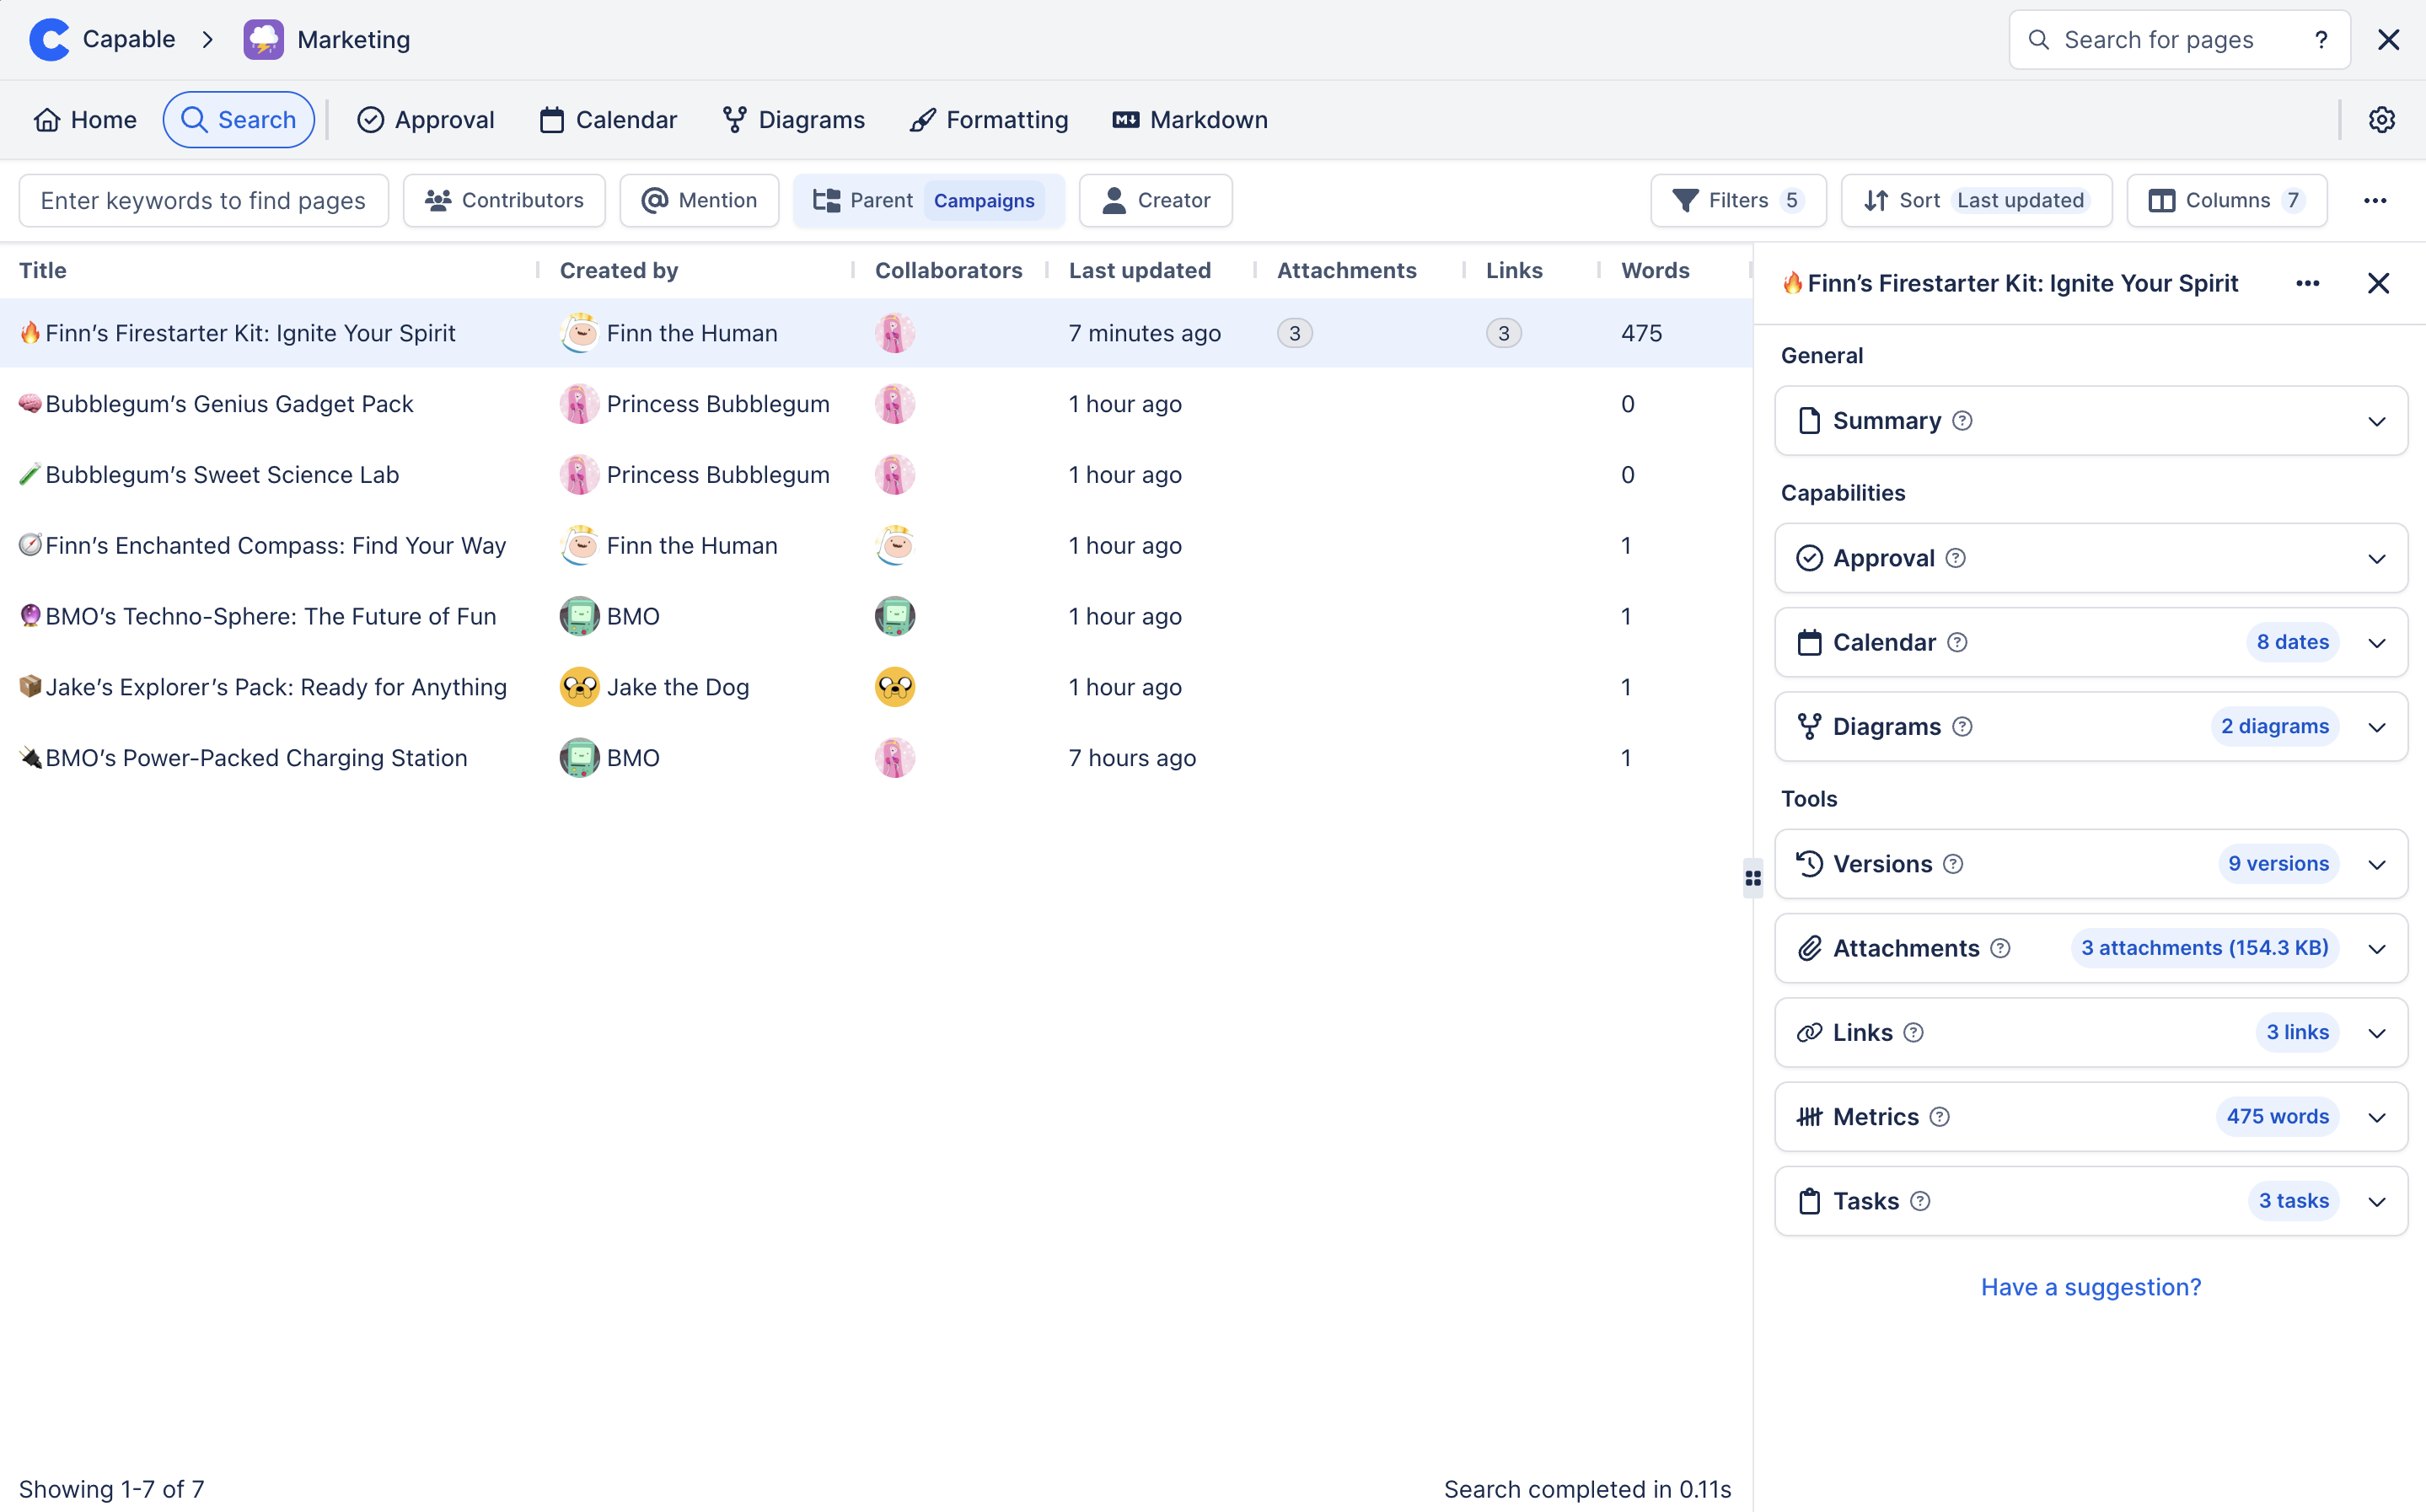Switch to the Diagrams tab
Screen dimensions: 2426x1512
pyautogui.click(x=794, y=120)
